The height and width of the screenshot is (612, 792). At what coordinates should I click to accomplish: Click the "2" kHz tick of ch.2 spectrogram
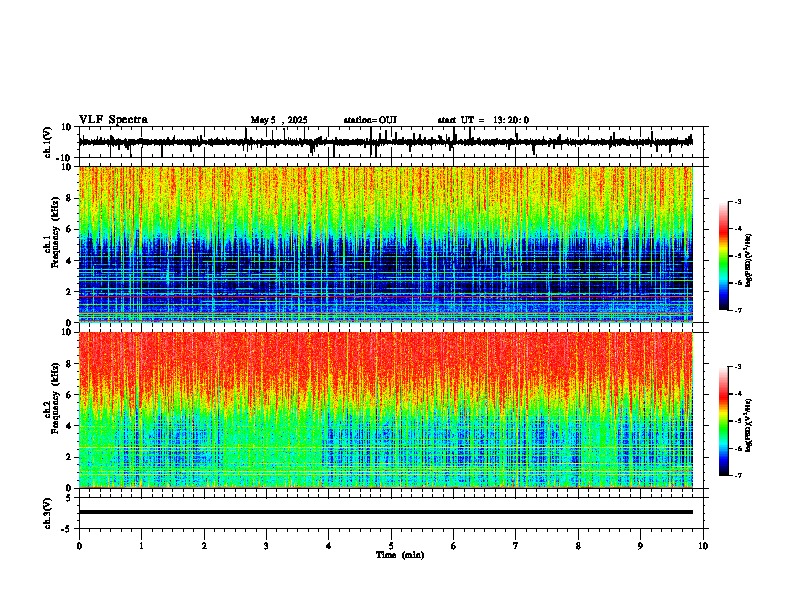point(69,457)
